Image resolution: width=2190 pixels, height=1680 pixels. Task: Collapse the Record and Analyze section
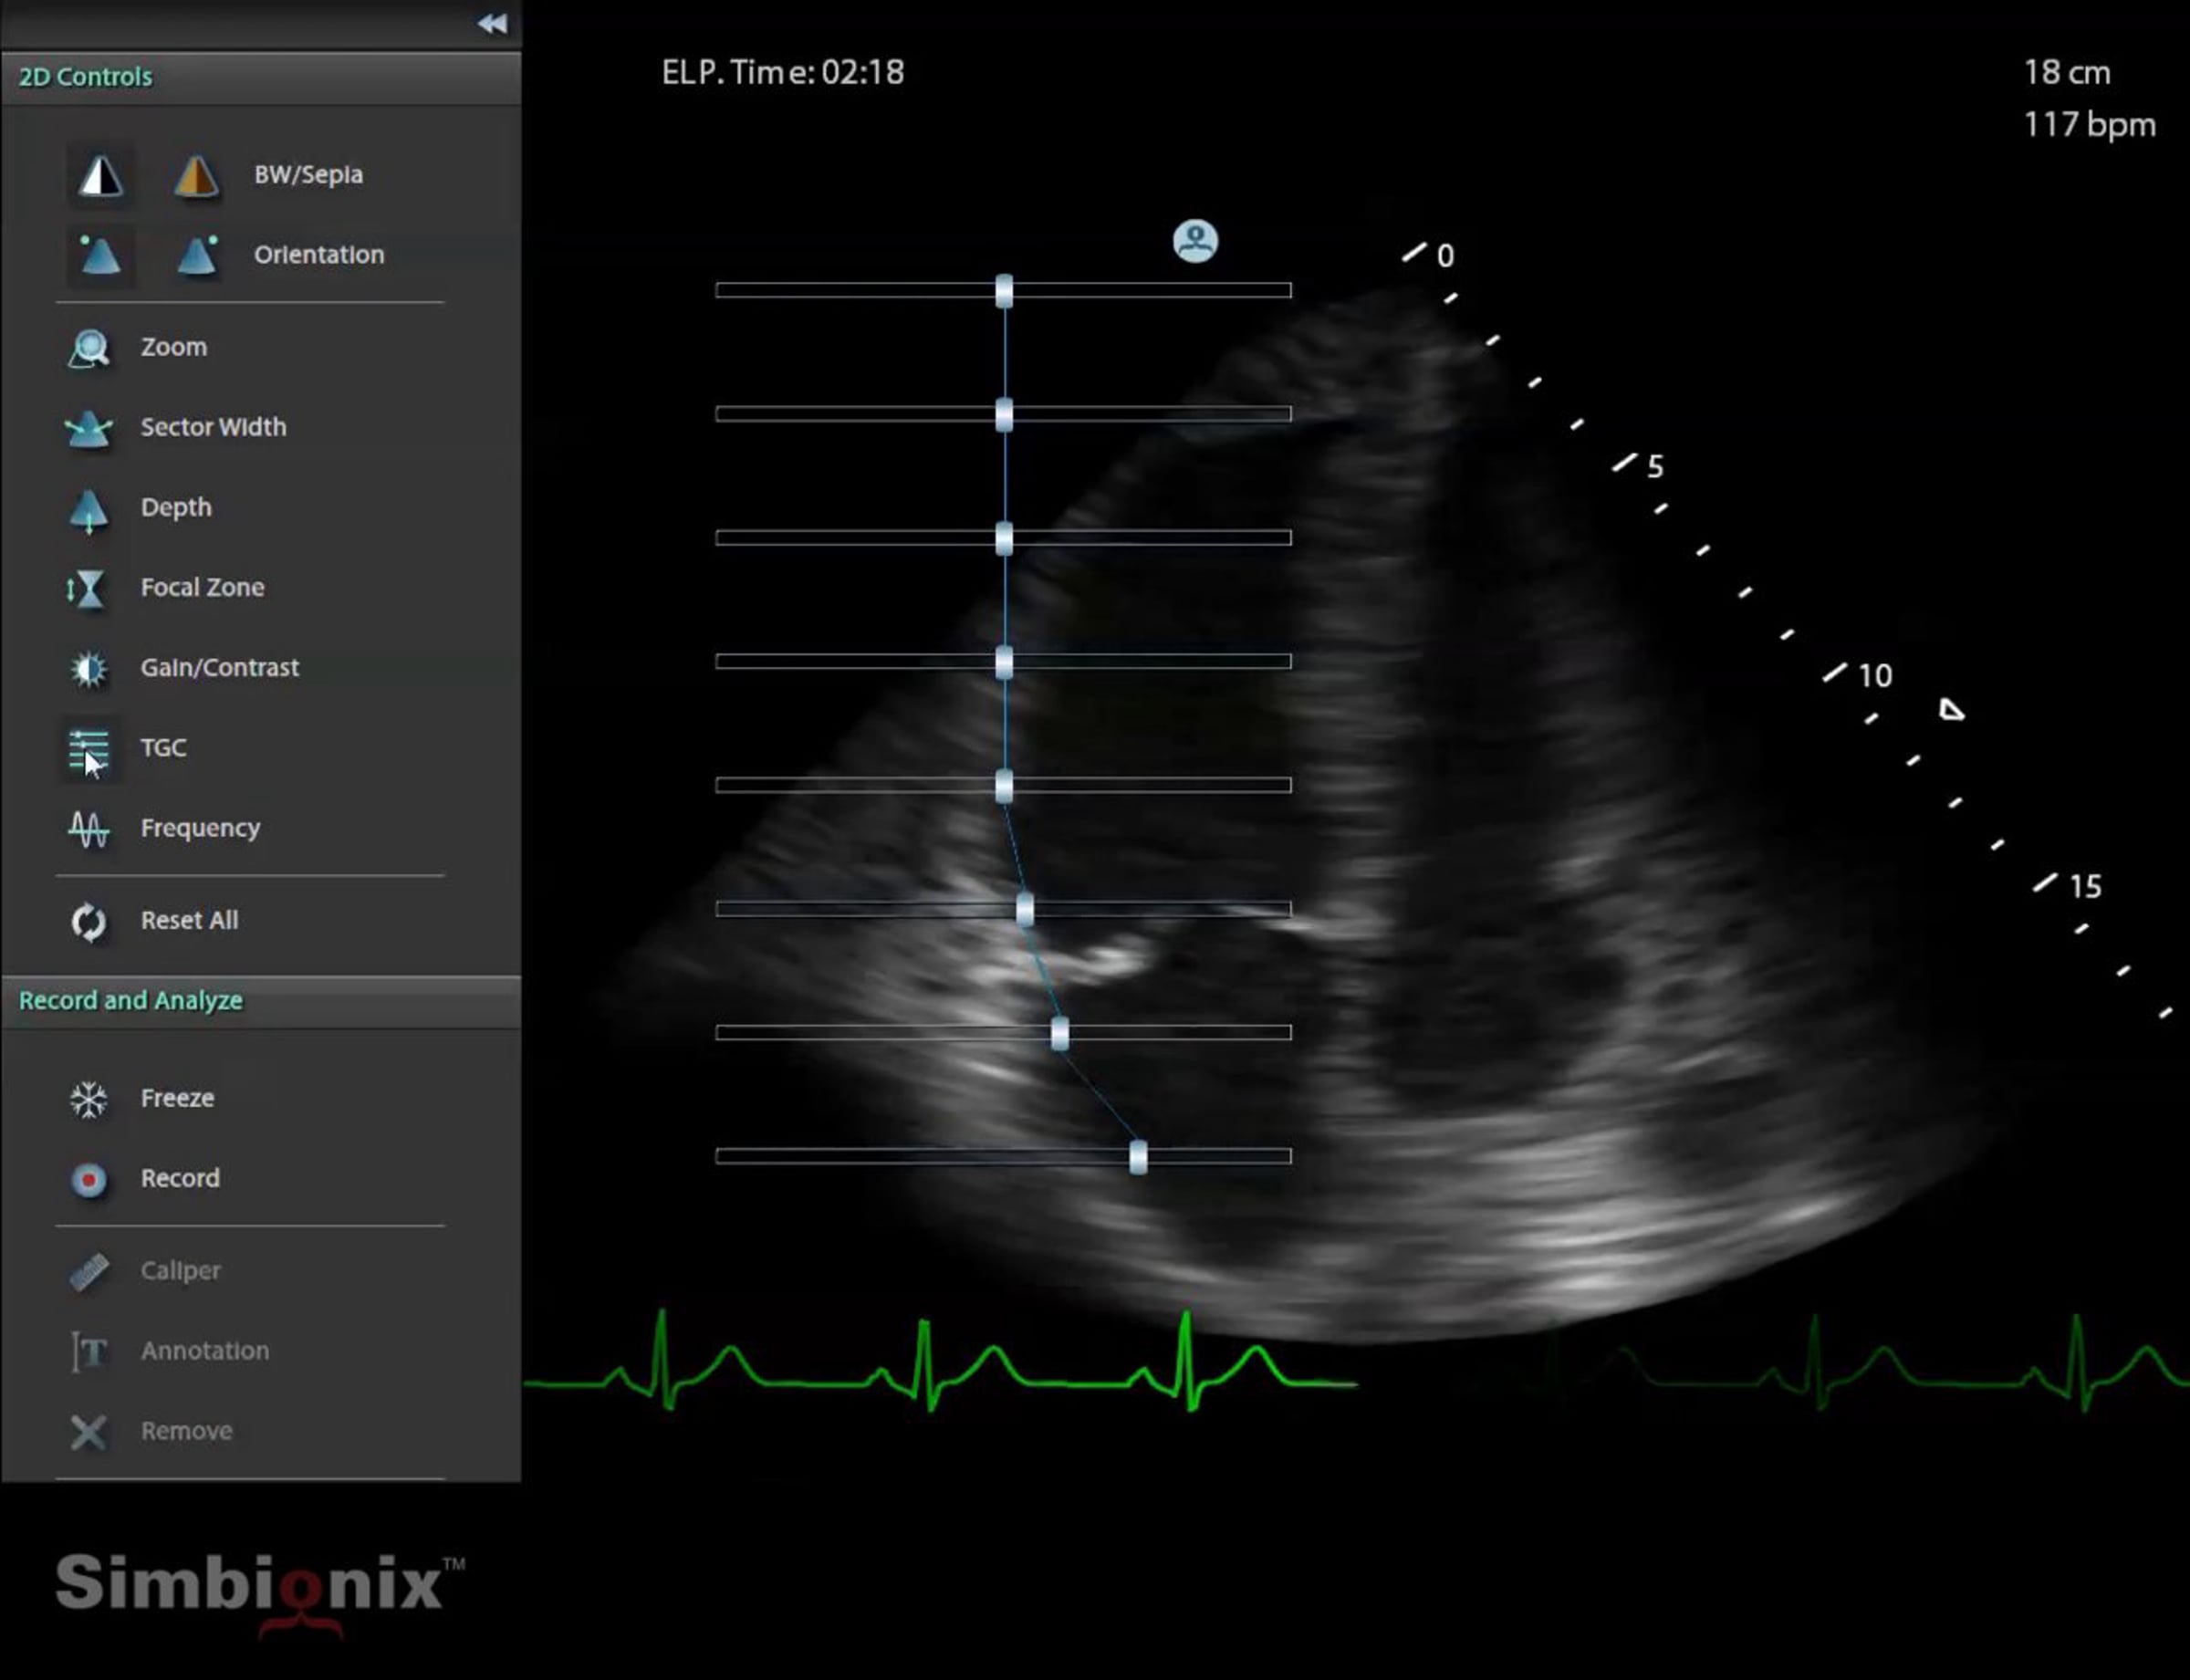click(x=131, y=1001)
